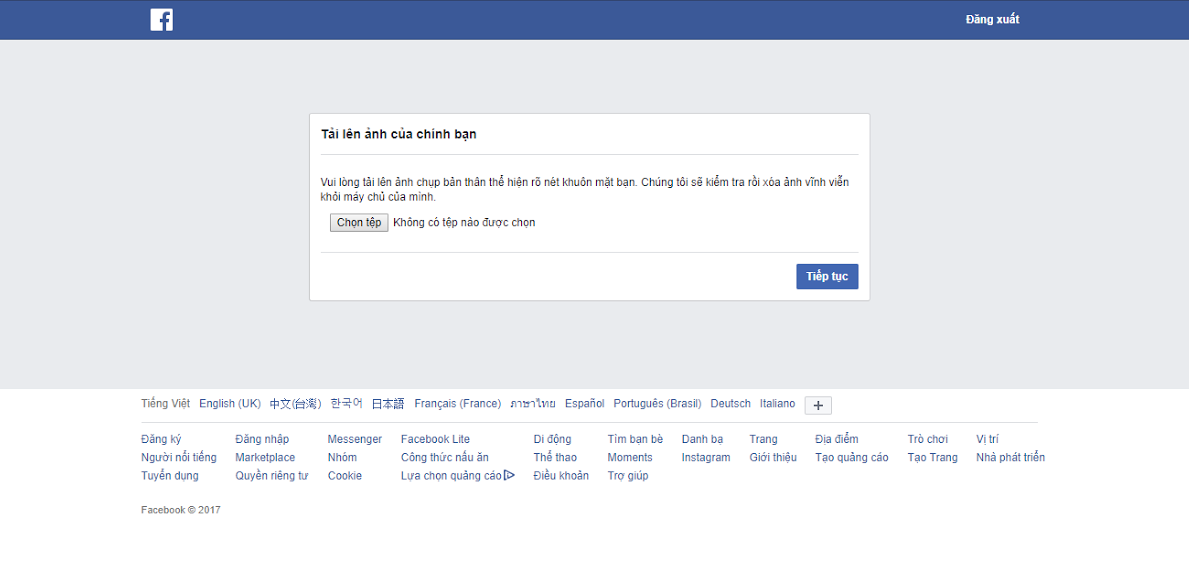Viewport: 1189px width, 566px height.
Task: Switch language to ภาษาไทย
Action: coord(533,403)
